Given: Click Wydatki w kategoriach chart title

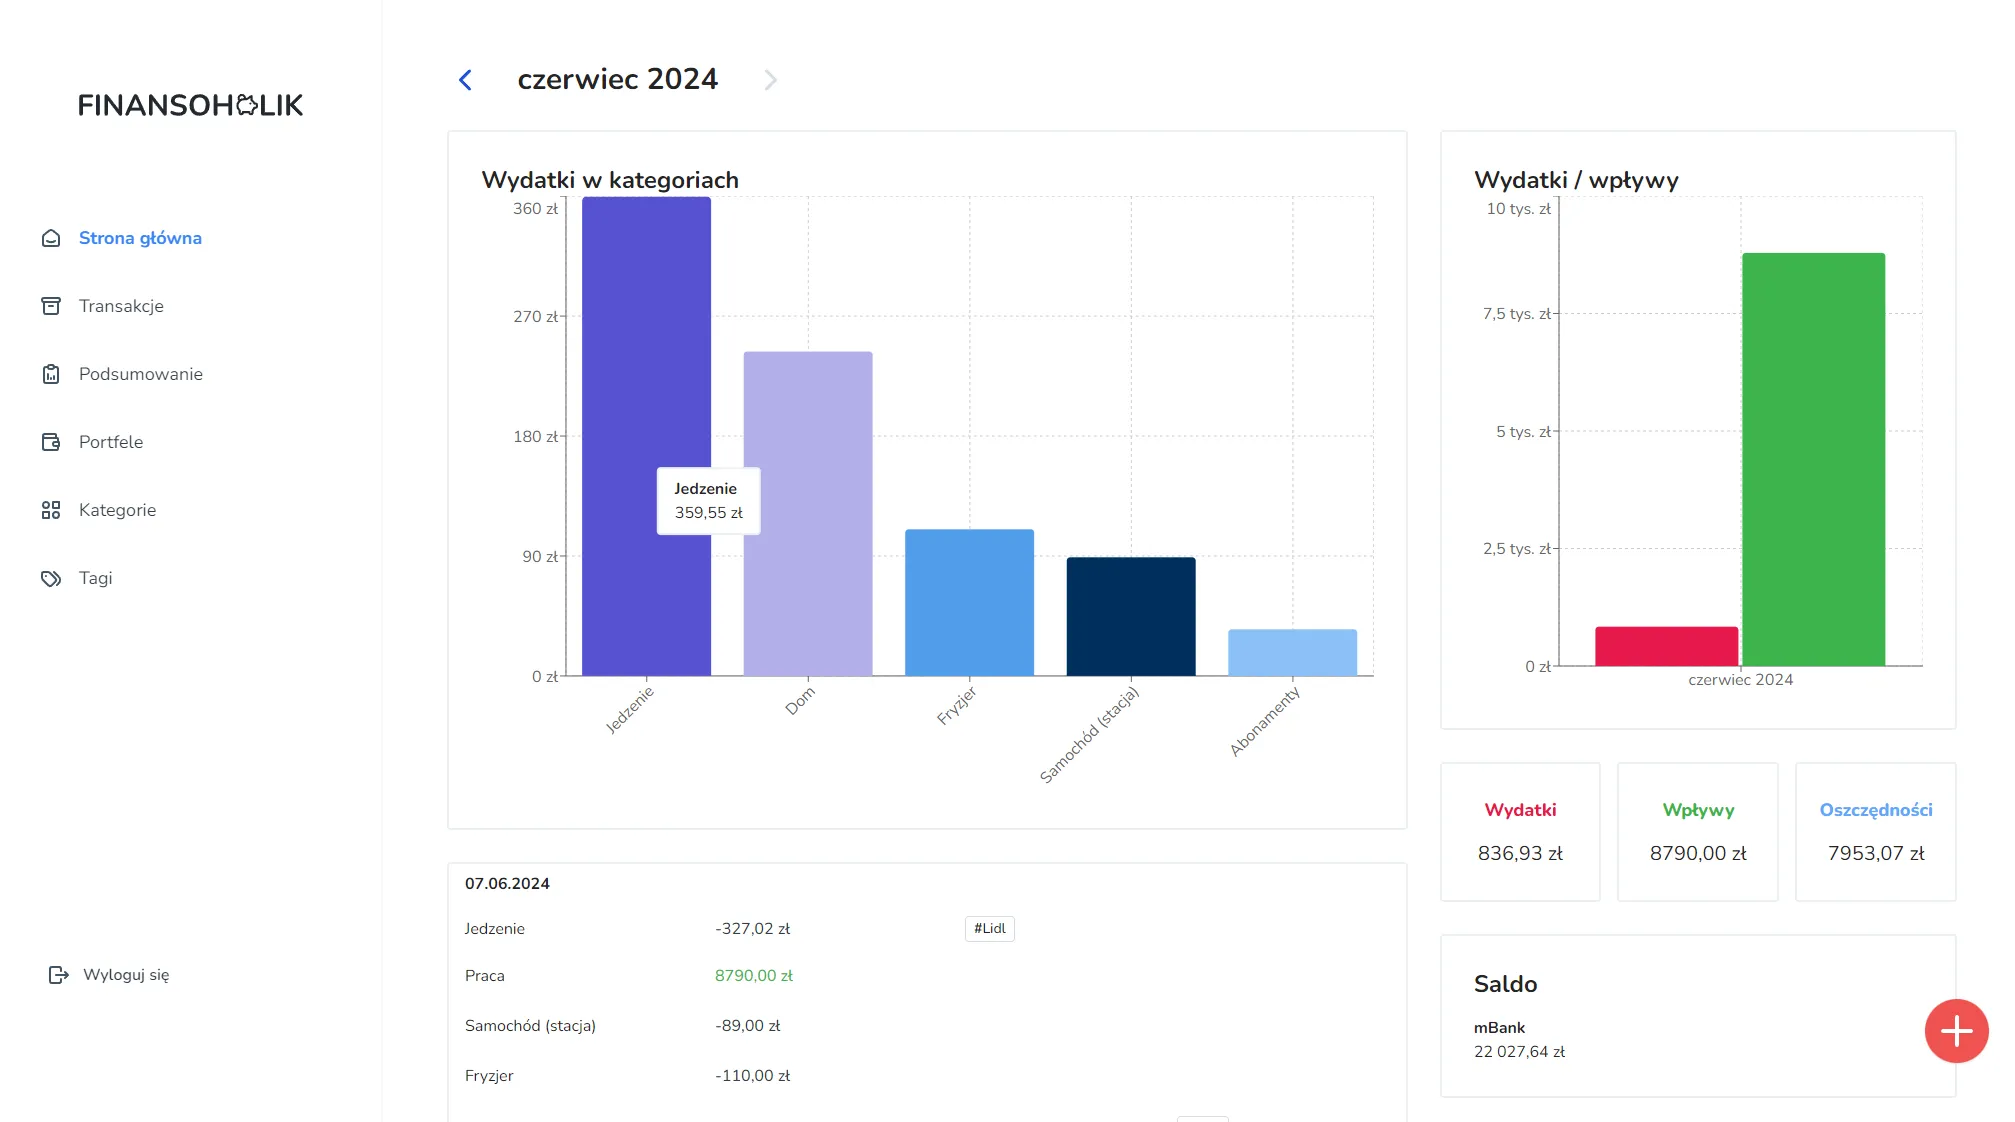Looking at the screenshot, I should pyautogui.click(x=610, y=180).
